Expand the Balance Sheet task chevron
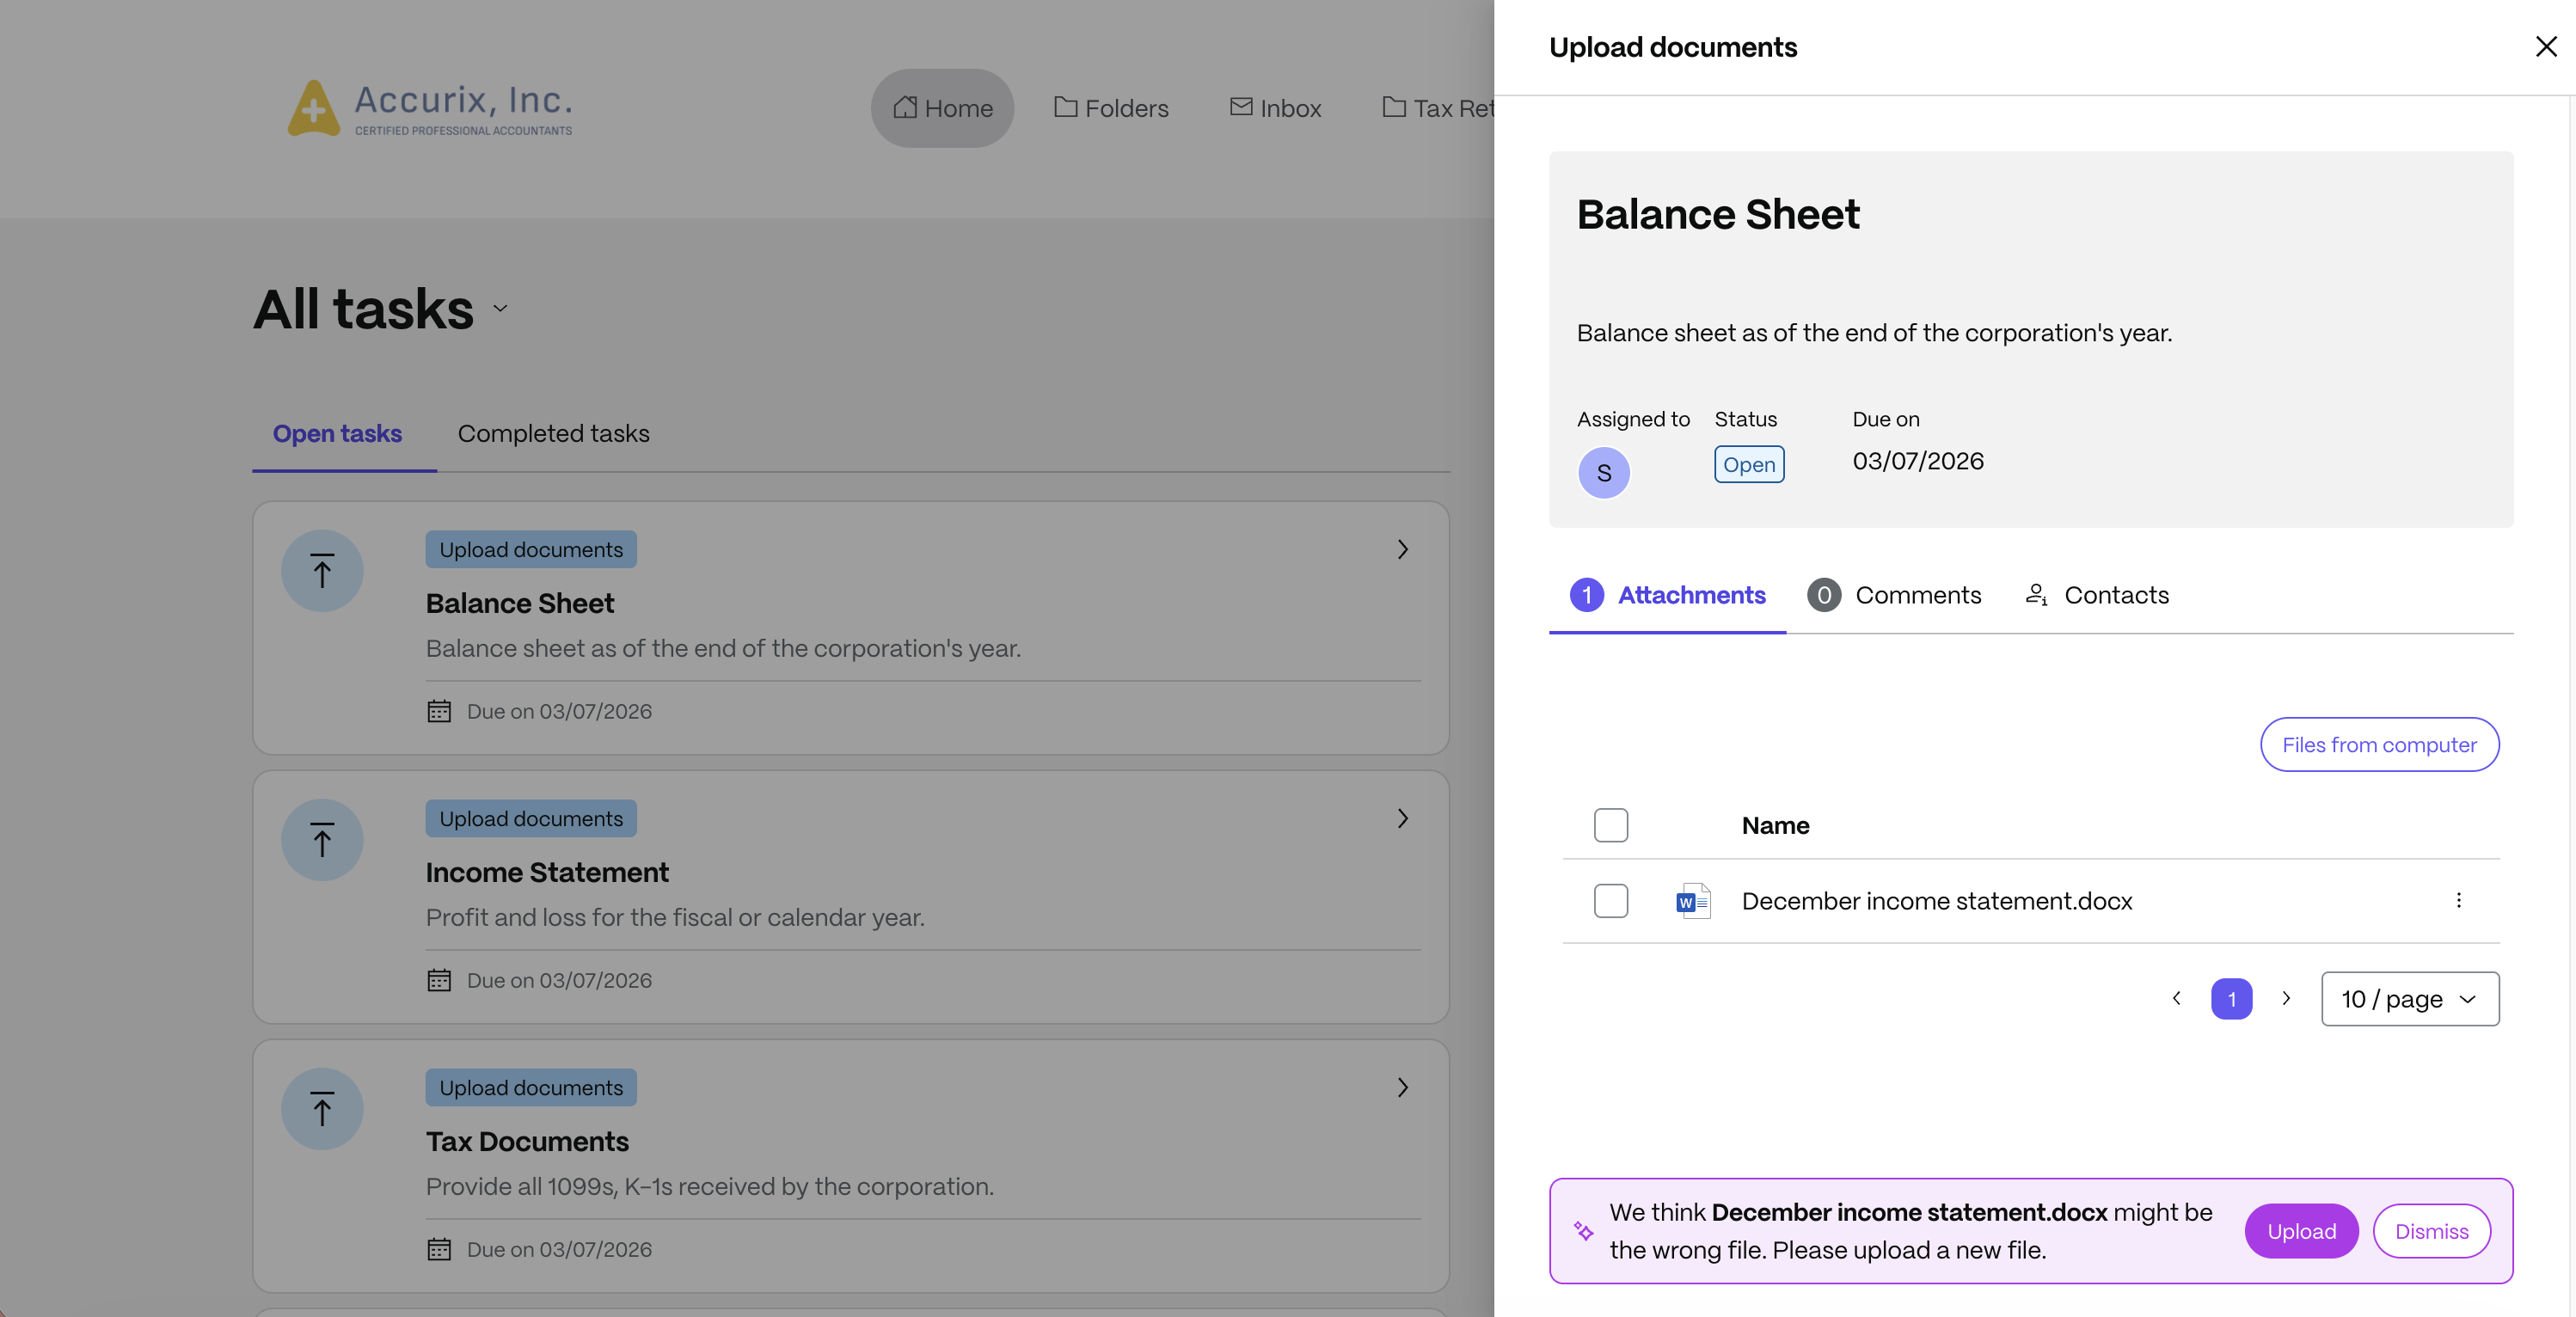This screenshot has width=2576, height=1317. pos(1403,549)
